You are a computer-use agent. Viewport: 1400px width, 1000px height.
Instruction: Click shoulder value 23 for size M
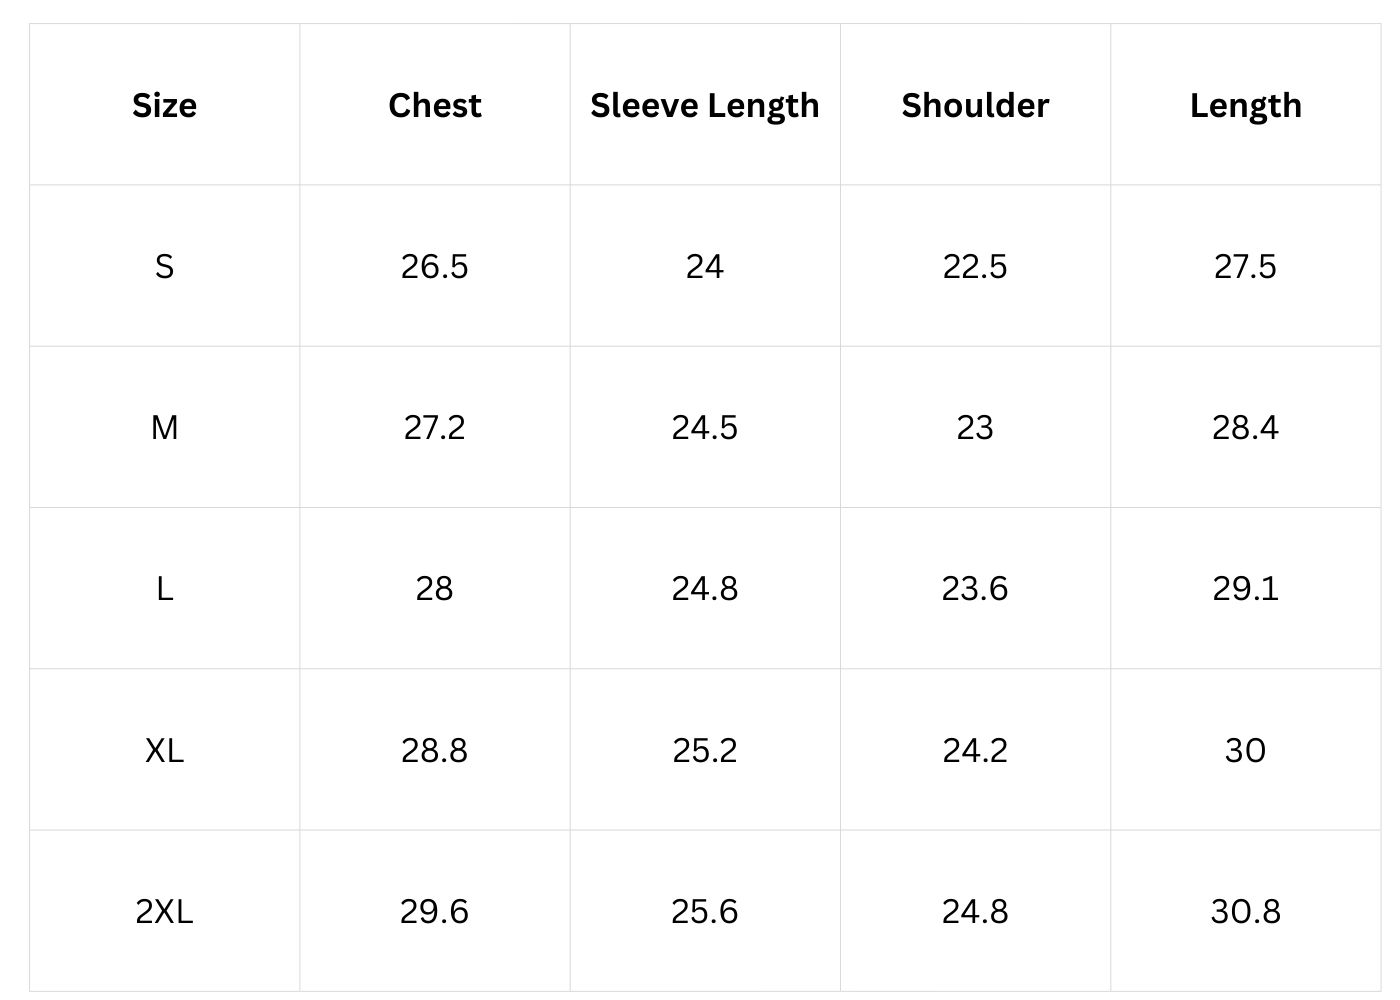(x=975, y=428)
